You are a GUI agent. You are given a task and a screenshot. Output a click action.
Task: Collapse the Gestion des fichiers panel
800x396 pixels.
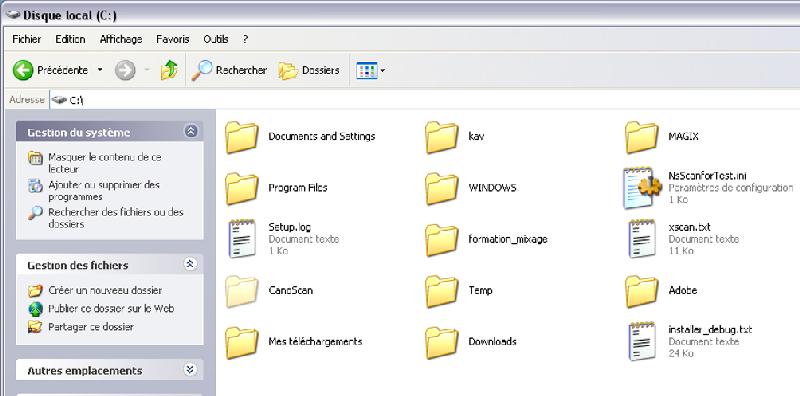click(190, 264)
